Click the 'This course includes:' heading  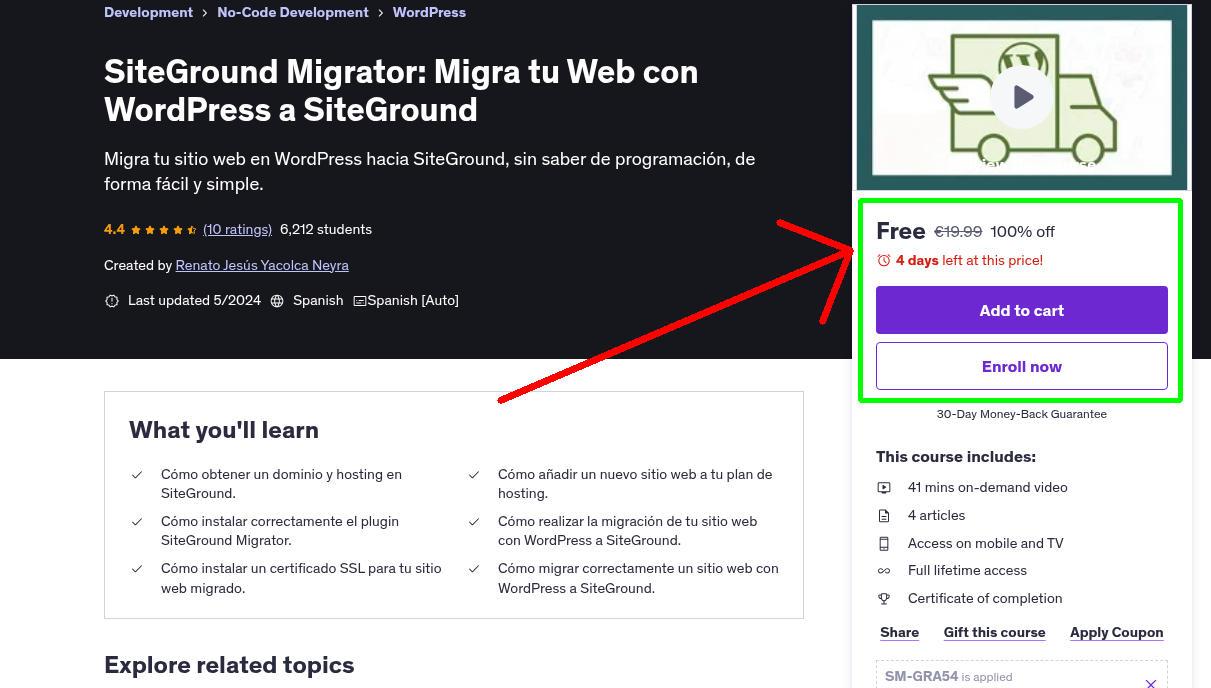pos(956,457)
